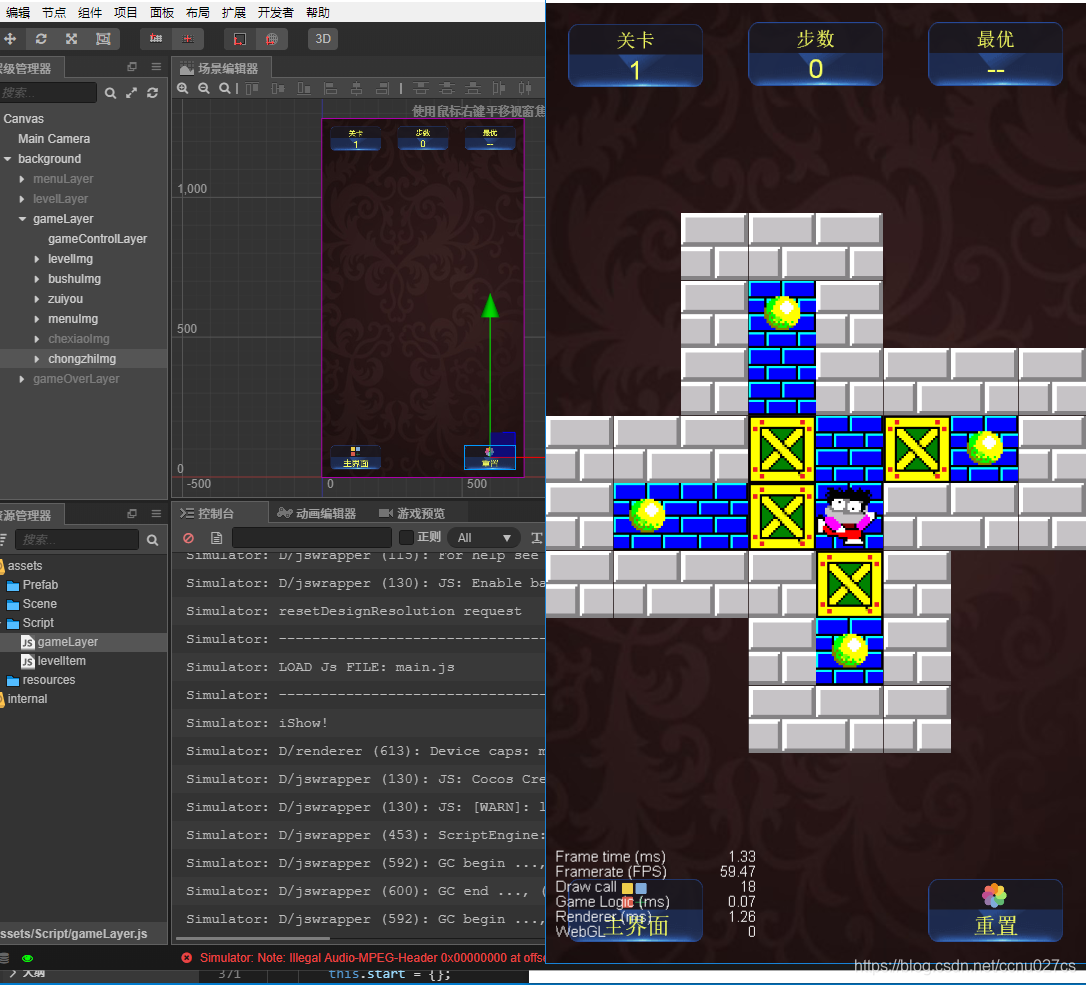Expand the levelLayer node
This screenshot has width=1086, height=985.
[x=22, y=199]
